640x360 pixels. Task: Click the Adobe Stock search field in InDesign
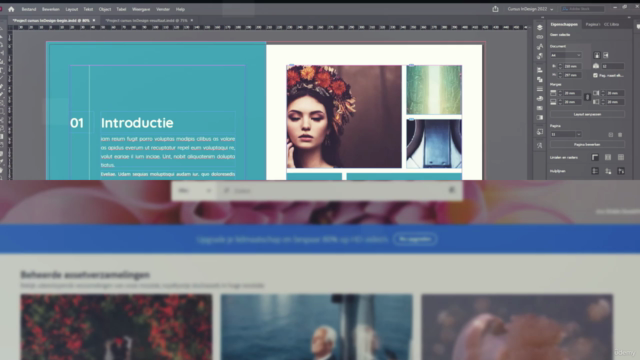(x=582, y=9)
